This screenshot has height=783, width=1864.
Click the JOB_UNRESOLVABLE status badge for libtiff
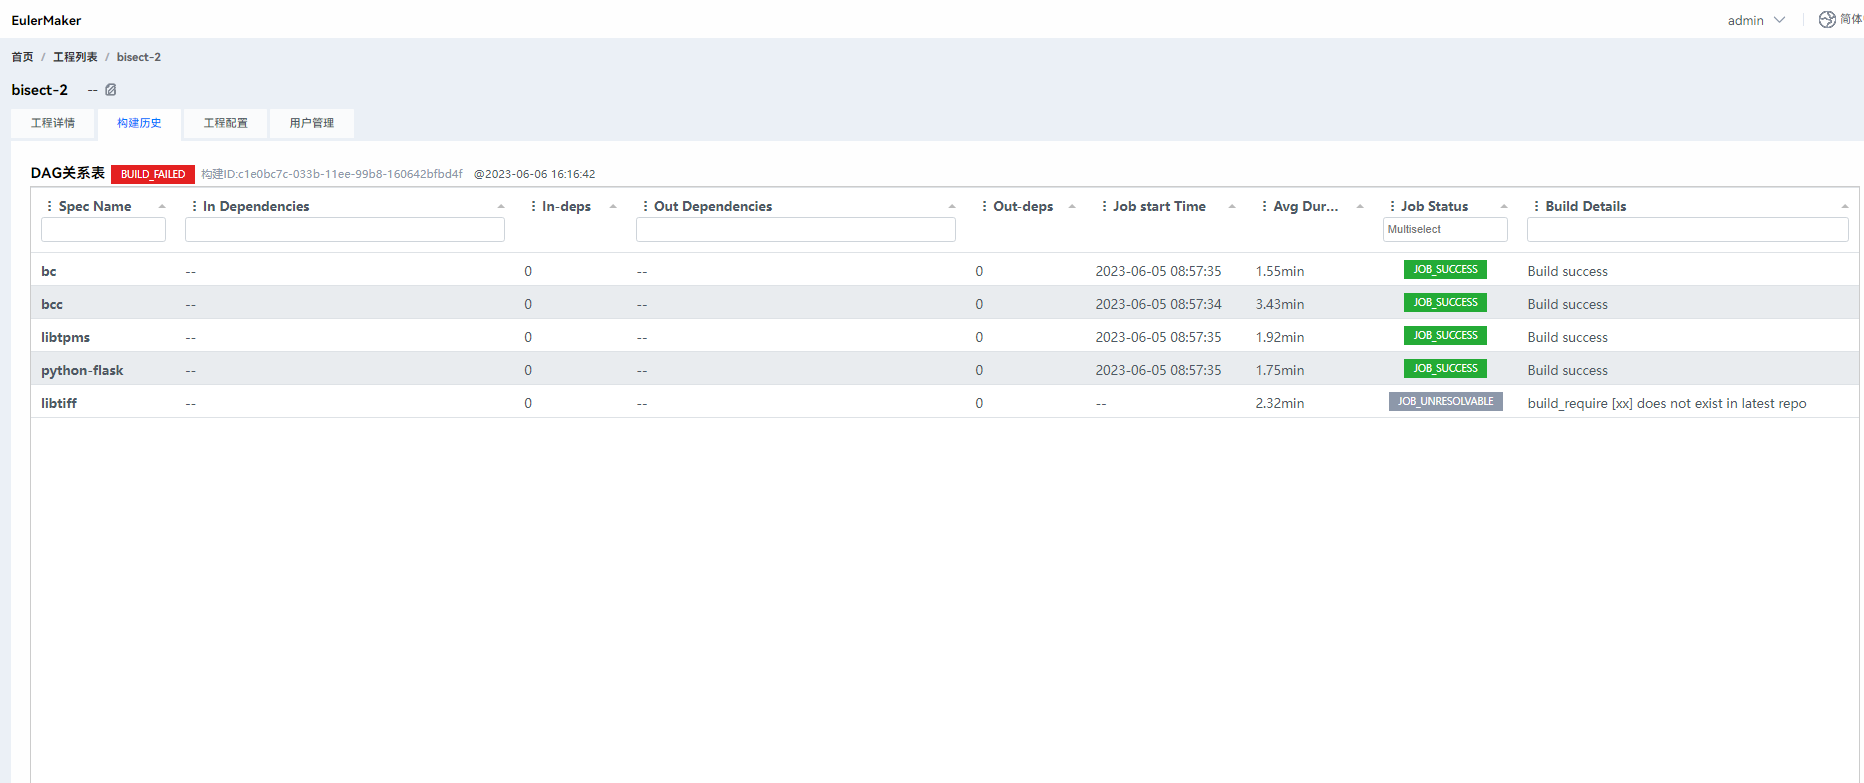pos(1445,402)
